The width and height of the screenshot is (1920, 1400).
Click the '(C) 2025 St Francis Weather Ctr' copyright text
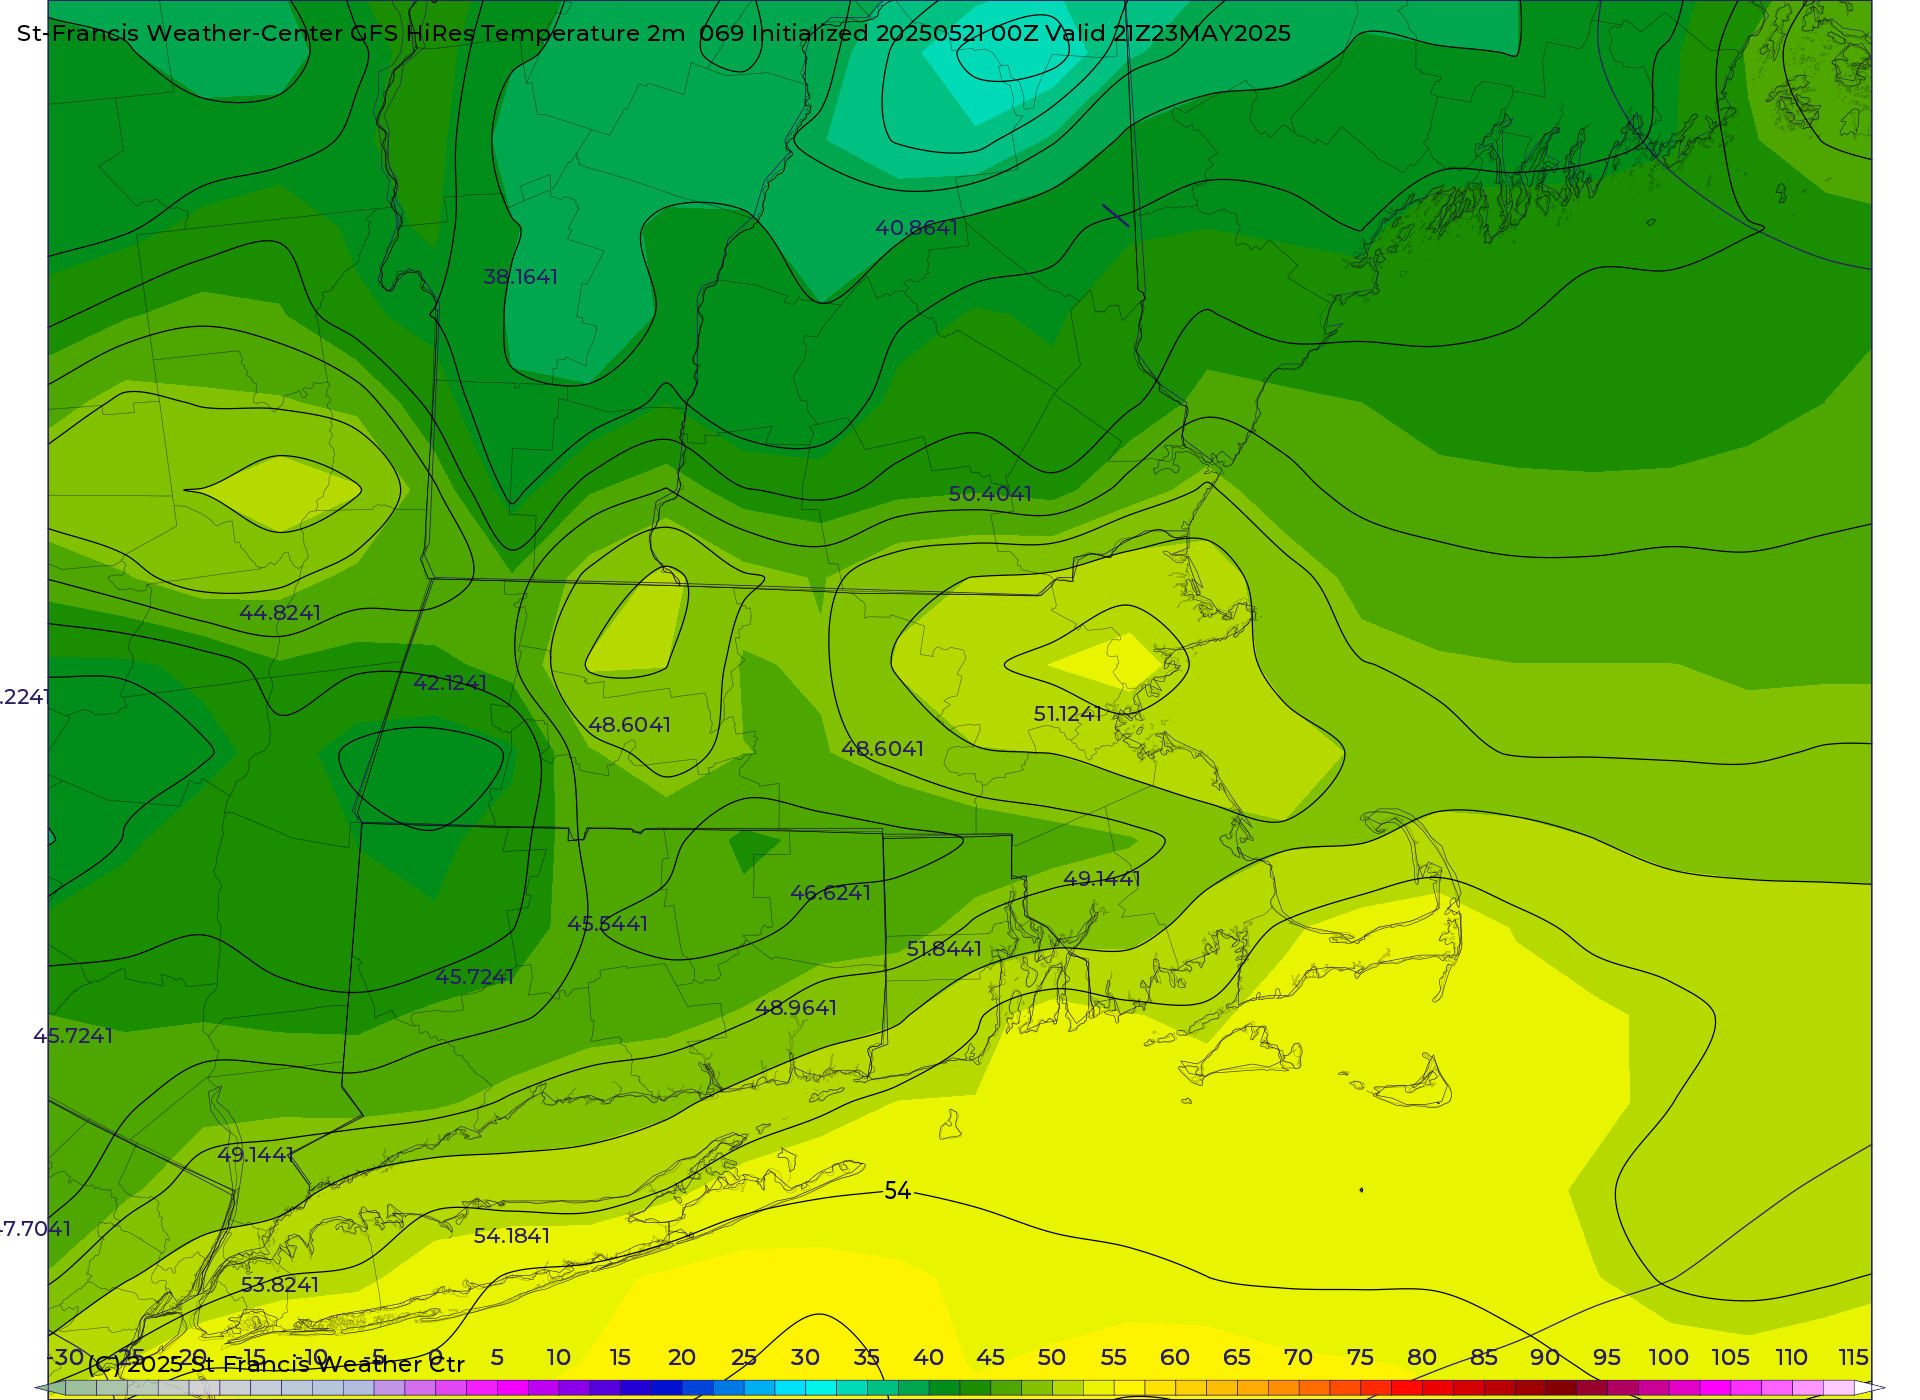tap(276, 1365)
